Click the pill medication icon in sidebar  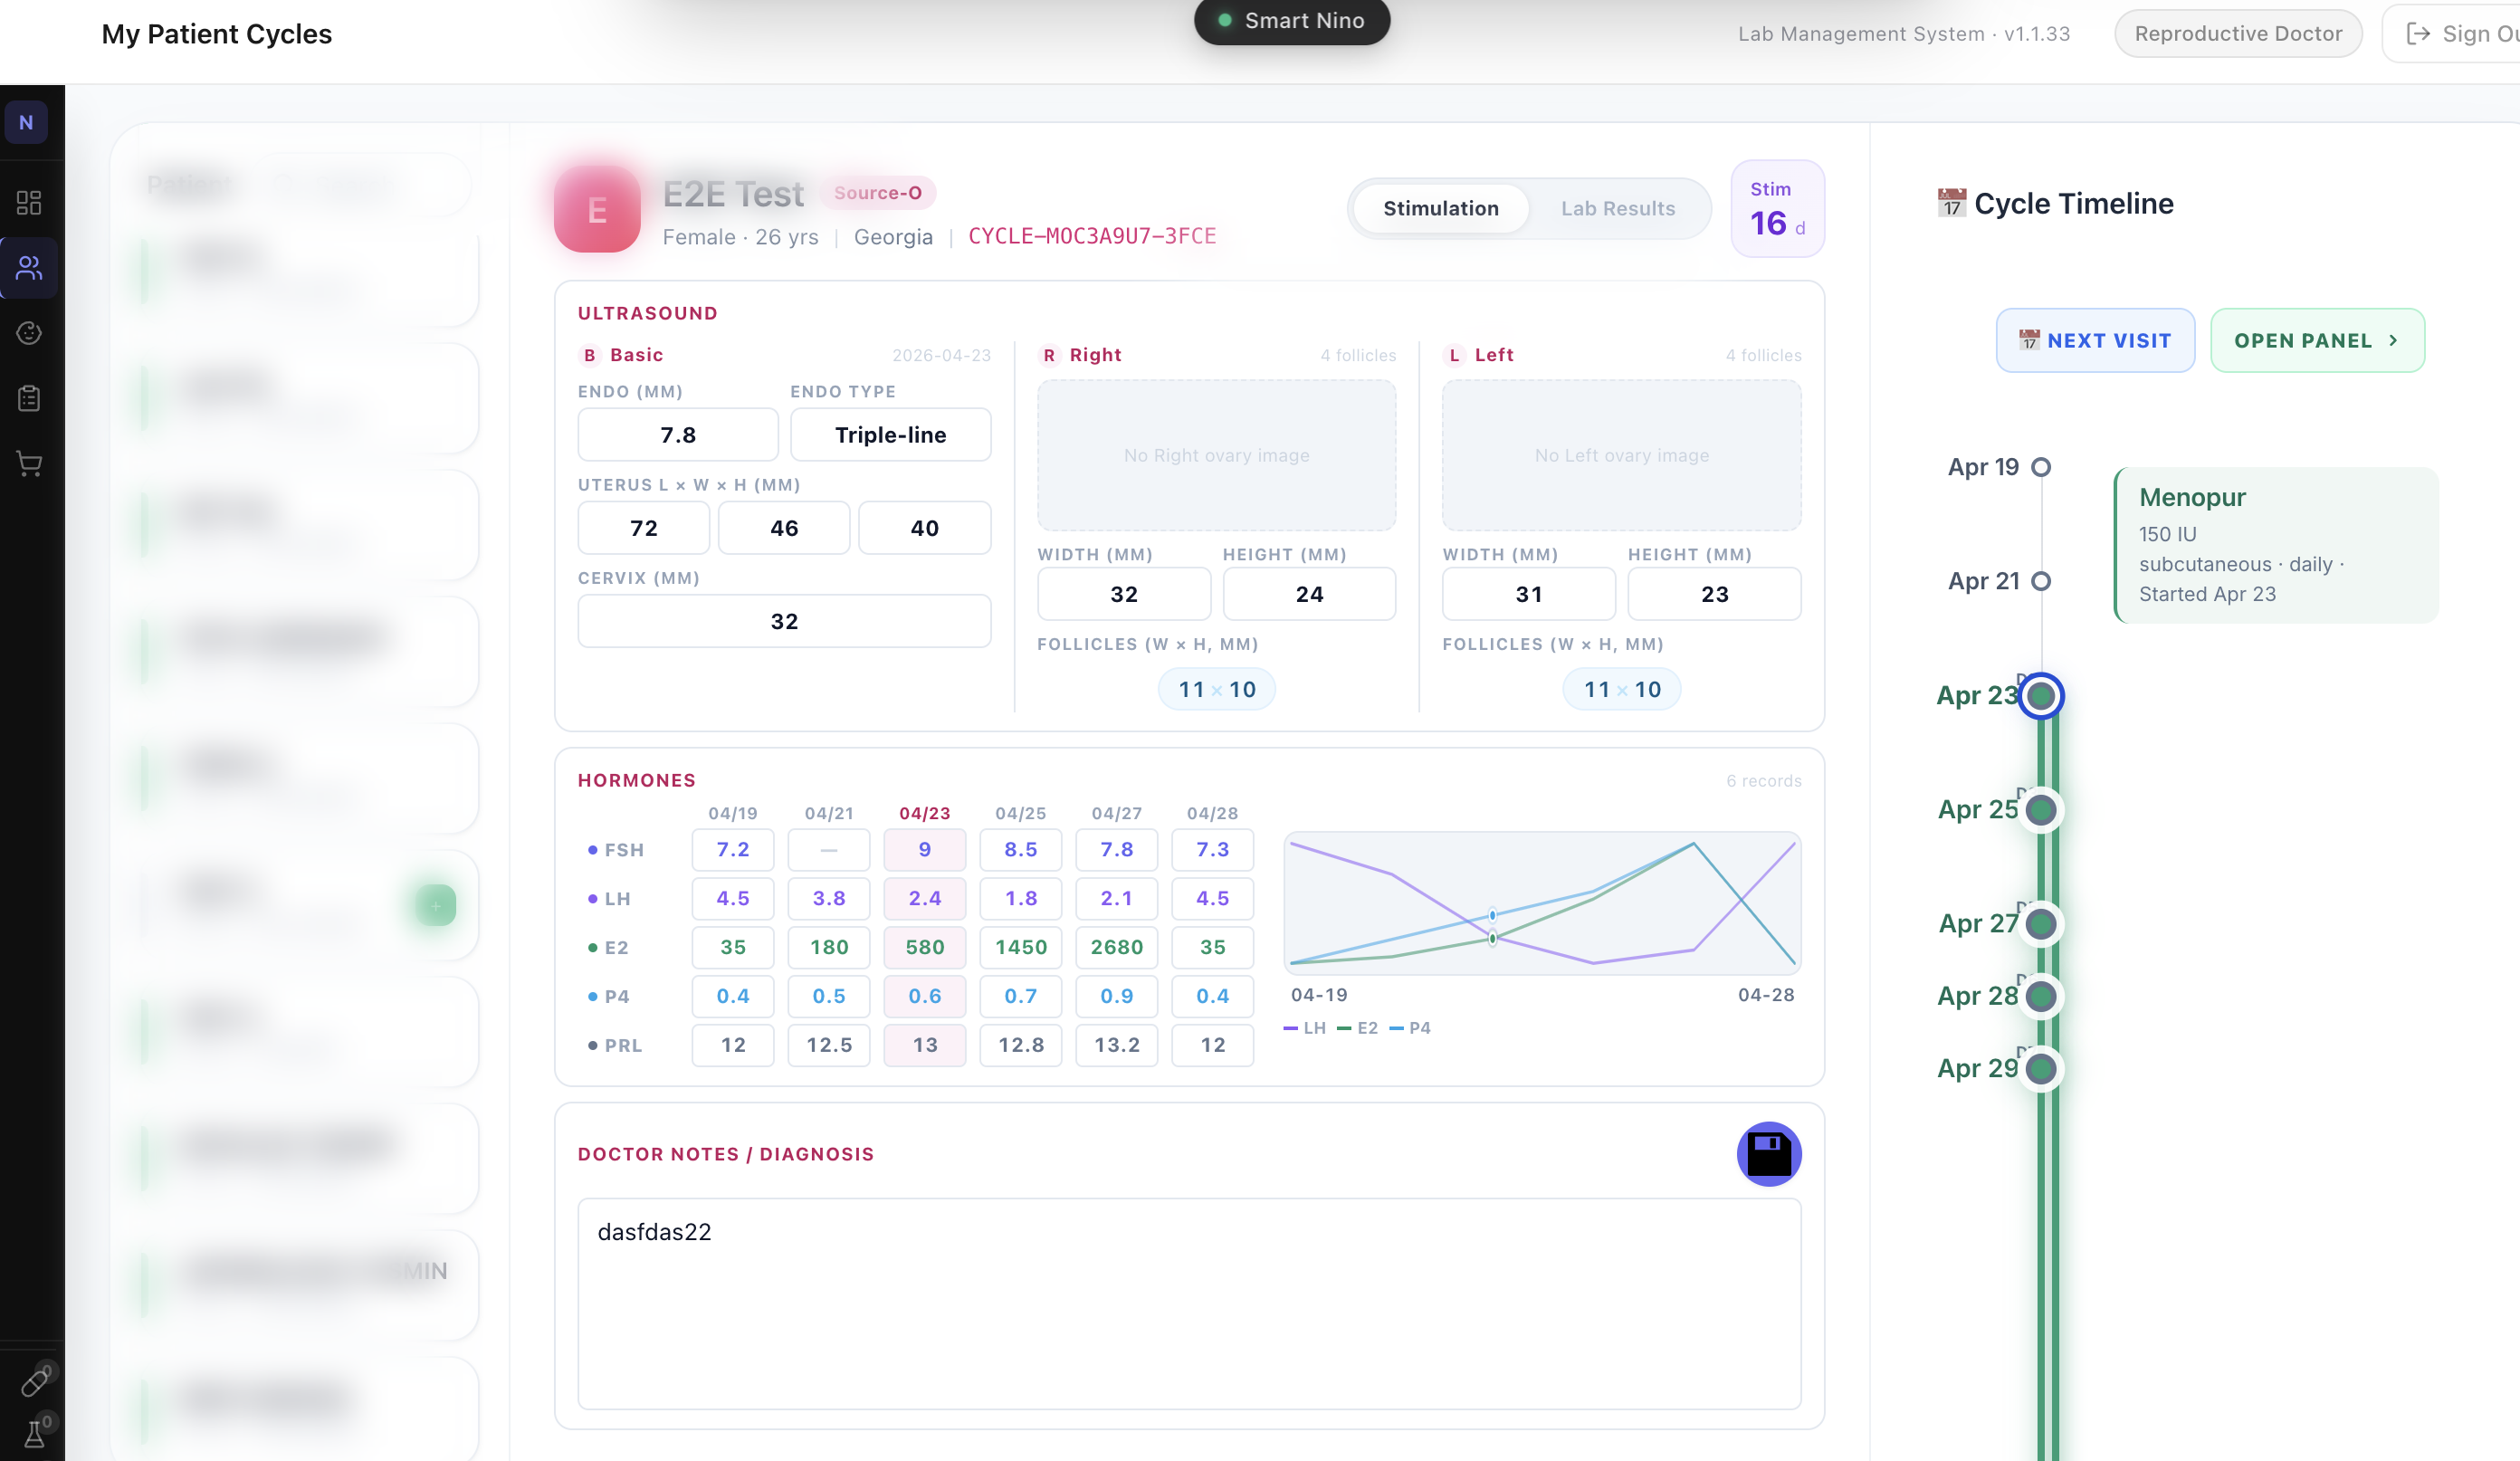coord(34,1382)
